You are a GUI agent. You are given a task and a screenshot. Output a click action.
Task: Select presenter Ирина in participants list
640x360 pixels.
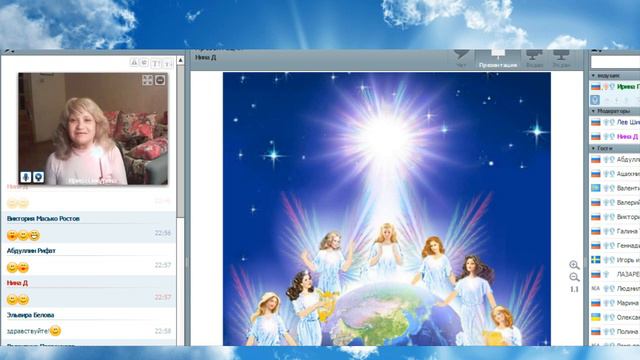(615, 87)
